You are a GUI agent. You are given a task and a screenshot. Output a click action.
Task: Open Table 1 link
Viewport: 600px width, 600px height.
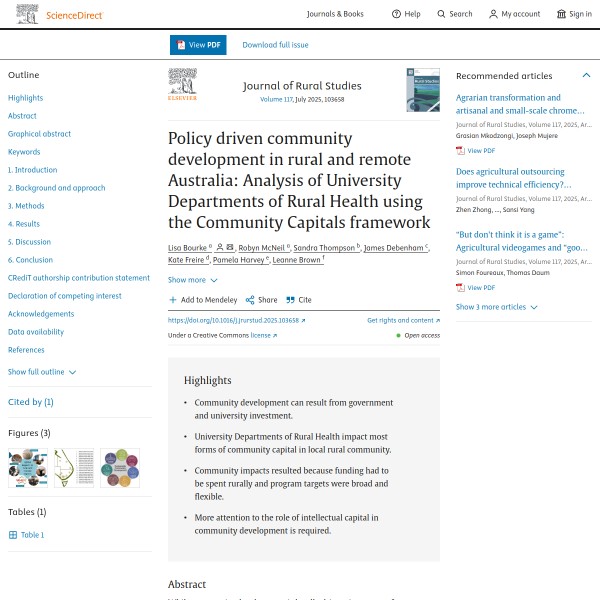[32, 535]
